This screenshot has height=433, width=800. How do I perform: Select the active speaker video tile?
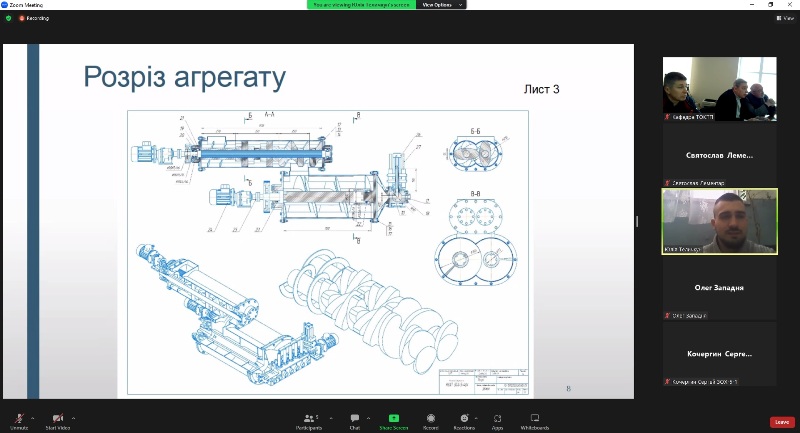[x=719, y=221]
